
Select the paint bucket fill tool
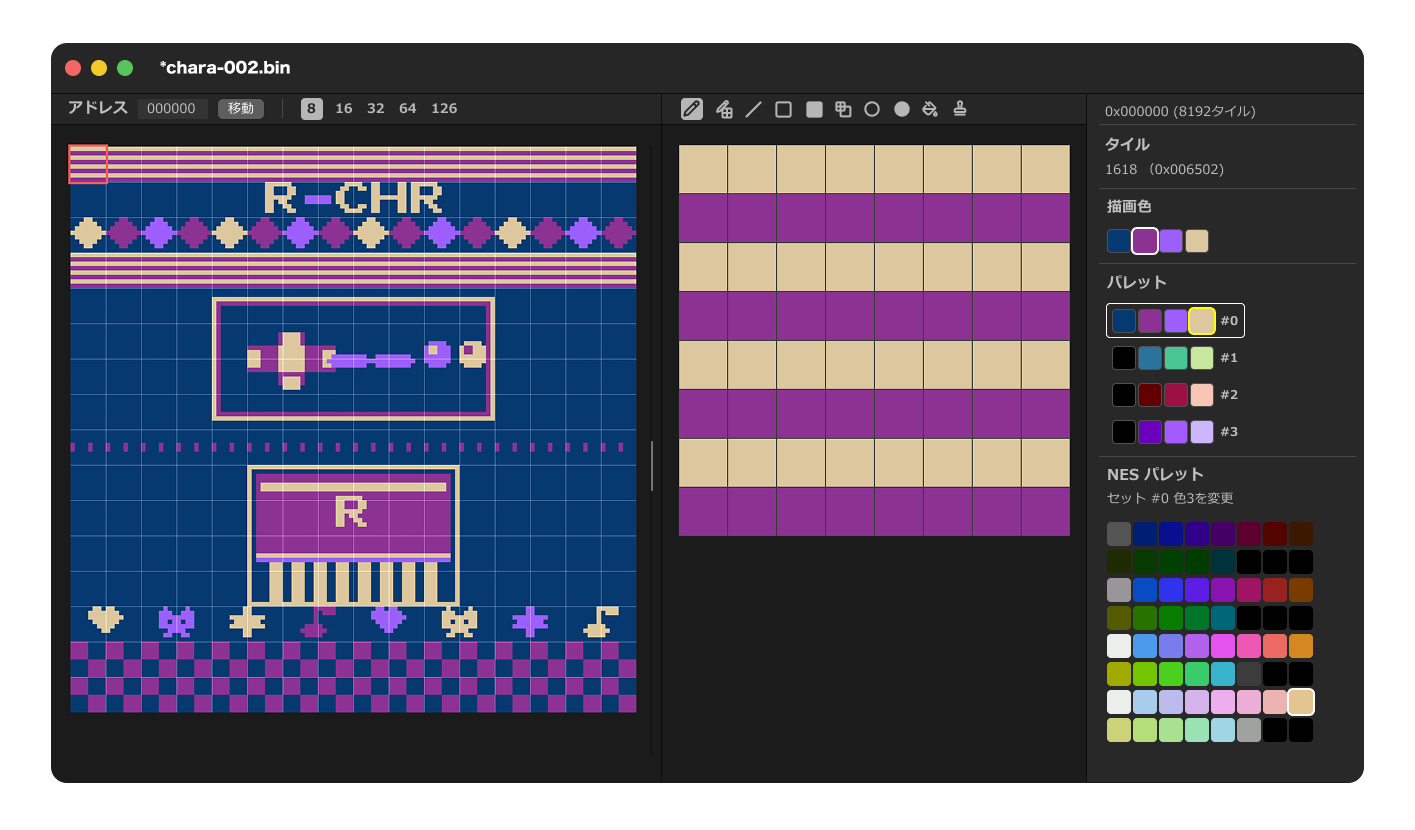(930, 109)
